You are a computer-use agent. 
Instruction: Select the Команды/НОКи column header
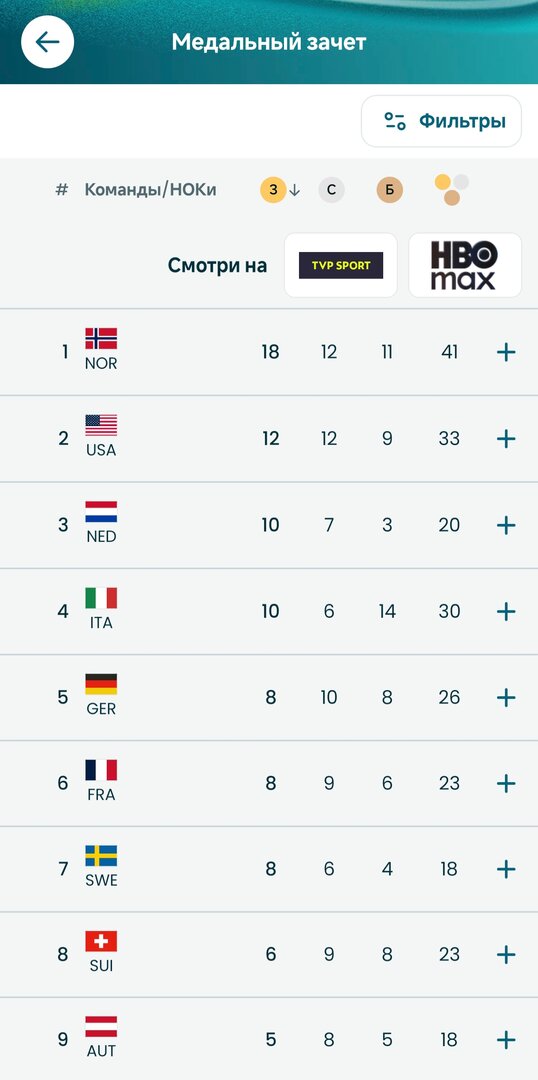150,190
